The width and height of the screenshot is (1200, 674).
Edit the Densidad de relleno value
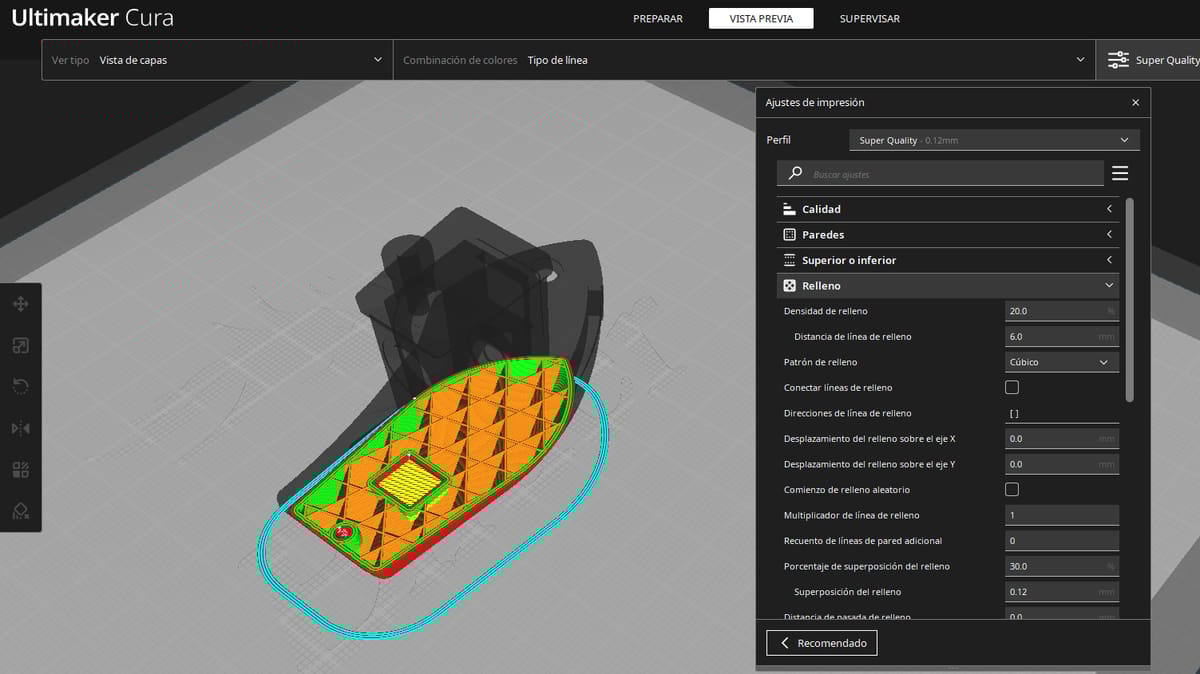click(1061, 311)
